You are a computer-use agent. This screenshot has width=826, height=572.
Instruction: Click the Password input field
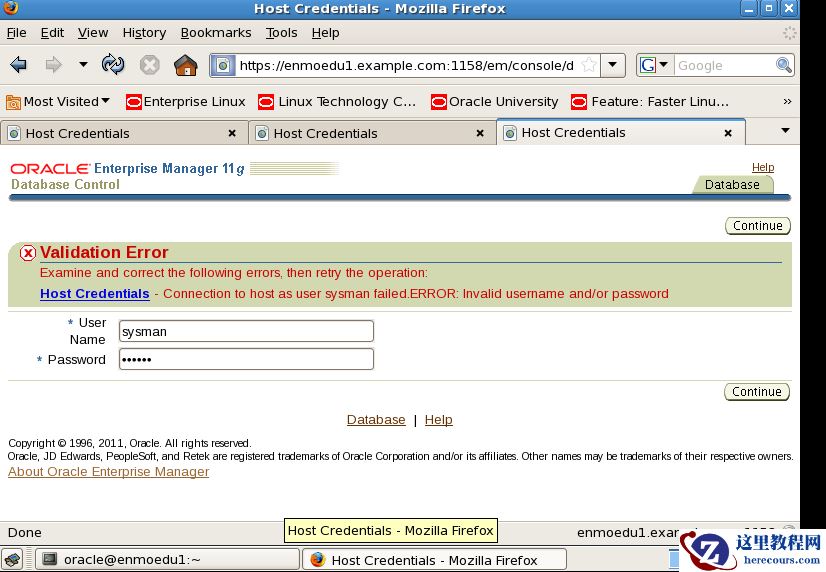(x=246, y=359)
